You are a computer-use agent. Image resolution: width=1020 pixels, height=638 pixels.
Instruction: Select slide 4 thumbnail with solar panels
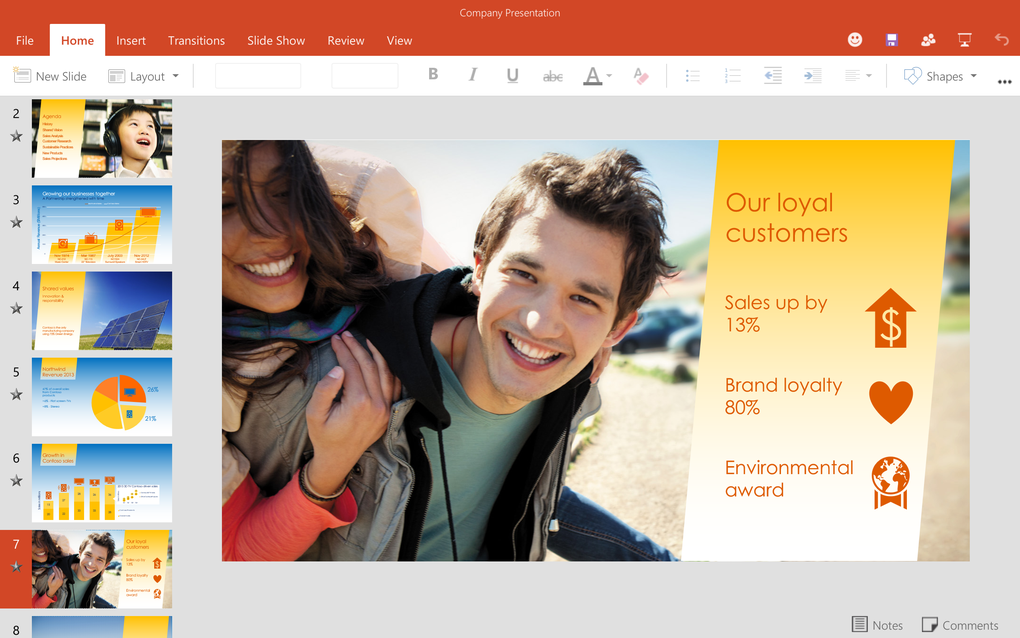pos(101,310)
